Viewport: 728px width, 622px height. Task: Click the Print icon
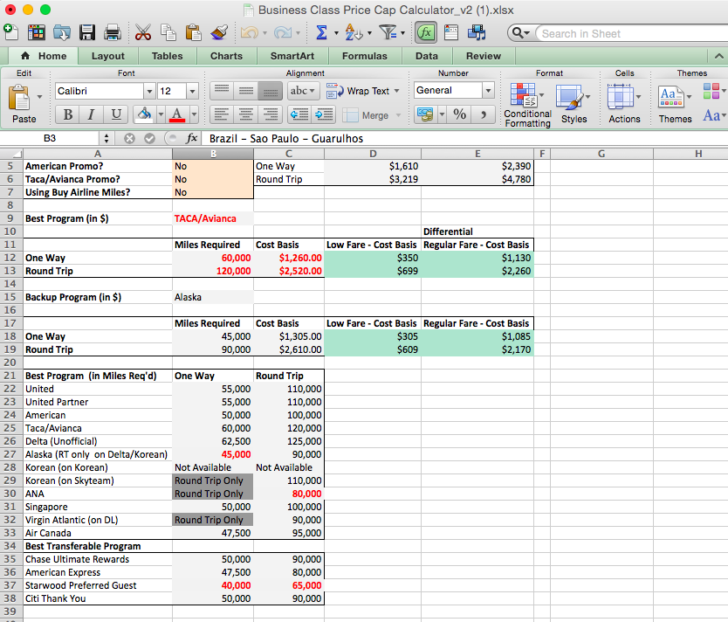(x=112, y=33)
